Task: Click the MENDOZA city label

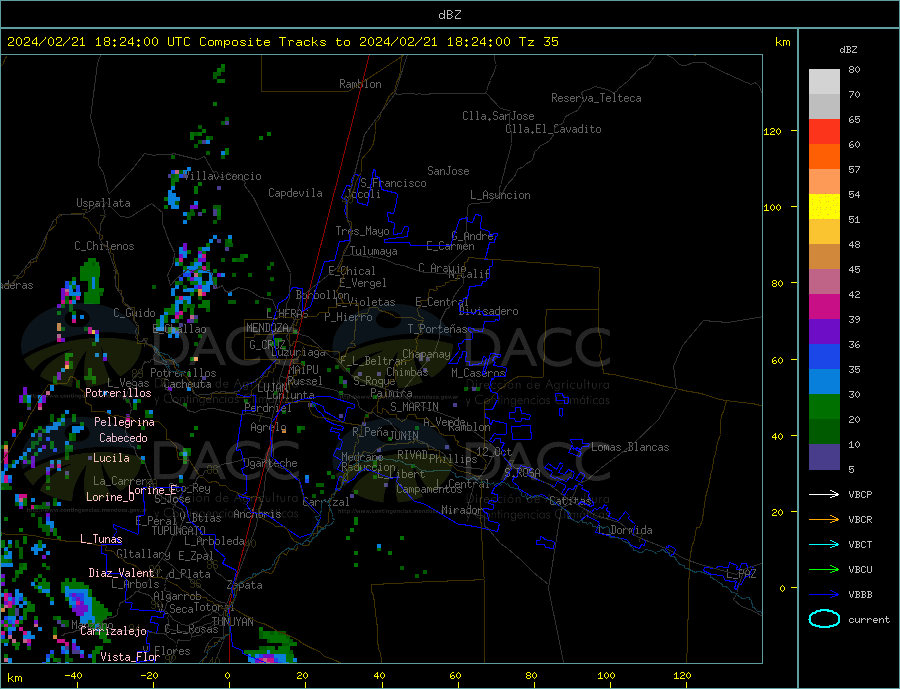Action: click(x=267, y=328)
